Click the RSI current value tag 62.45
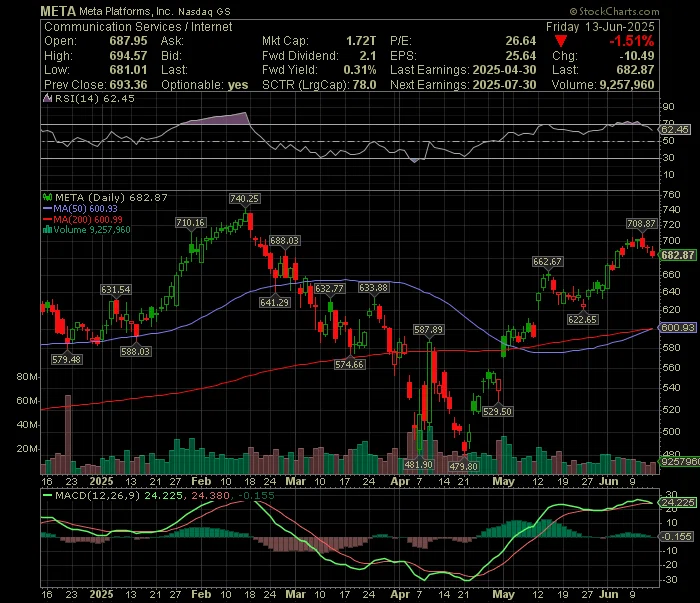This screenshot has height=603, width=700. click(675, 130)
